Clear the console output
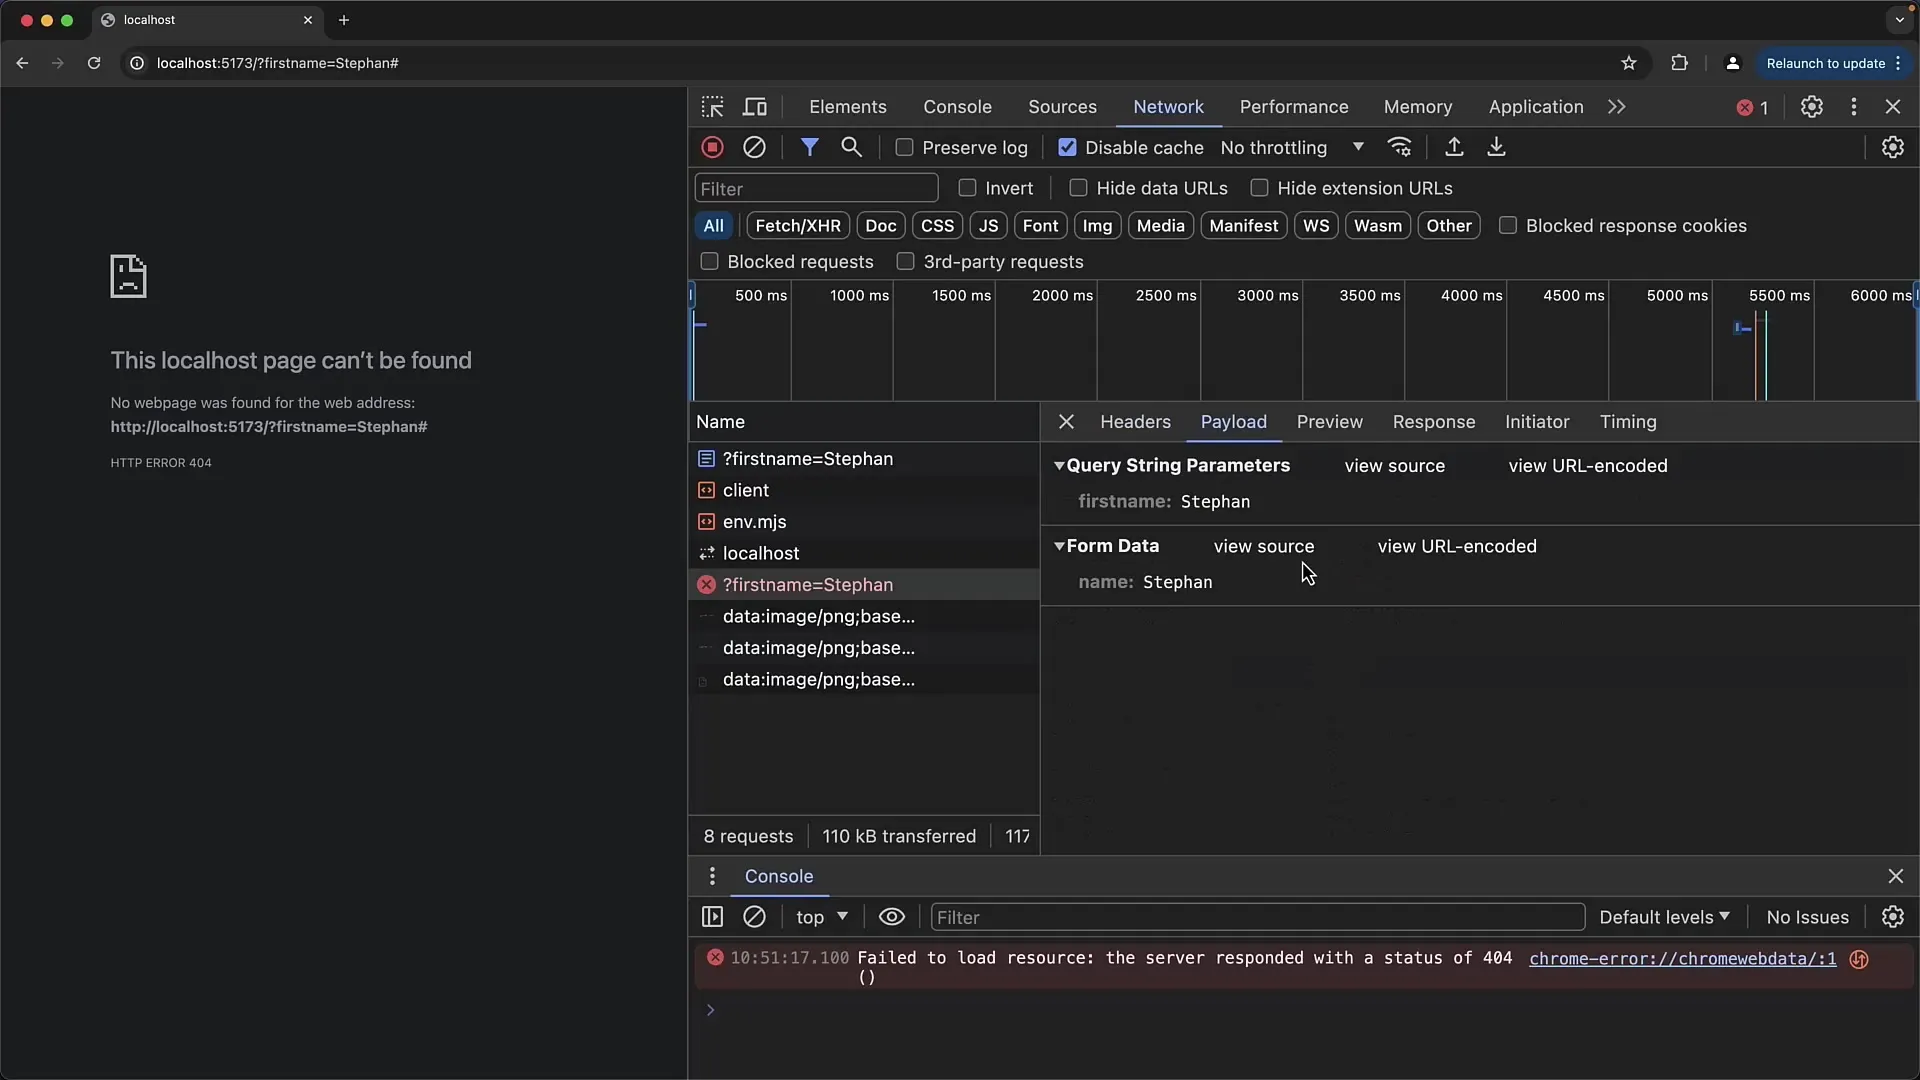The height and width of the screenshot is (1080, 1920). coord(754,917)
